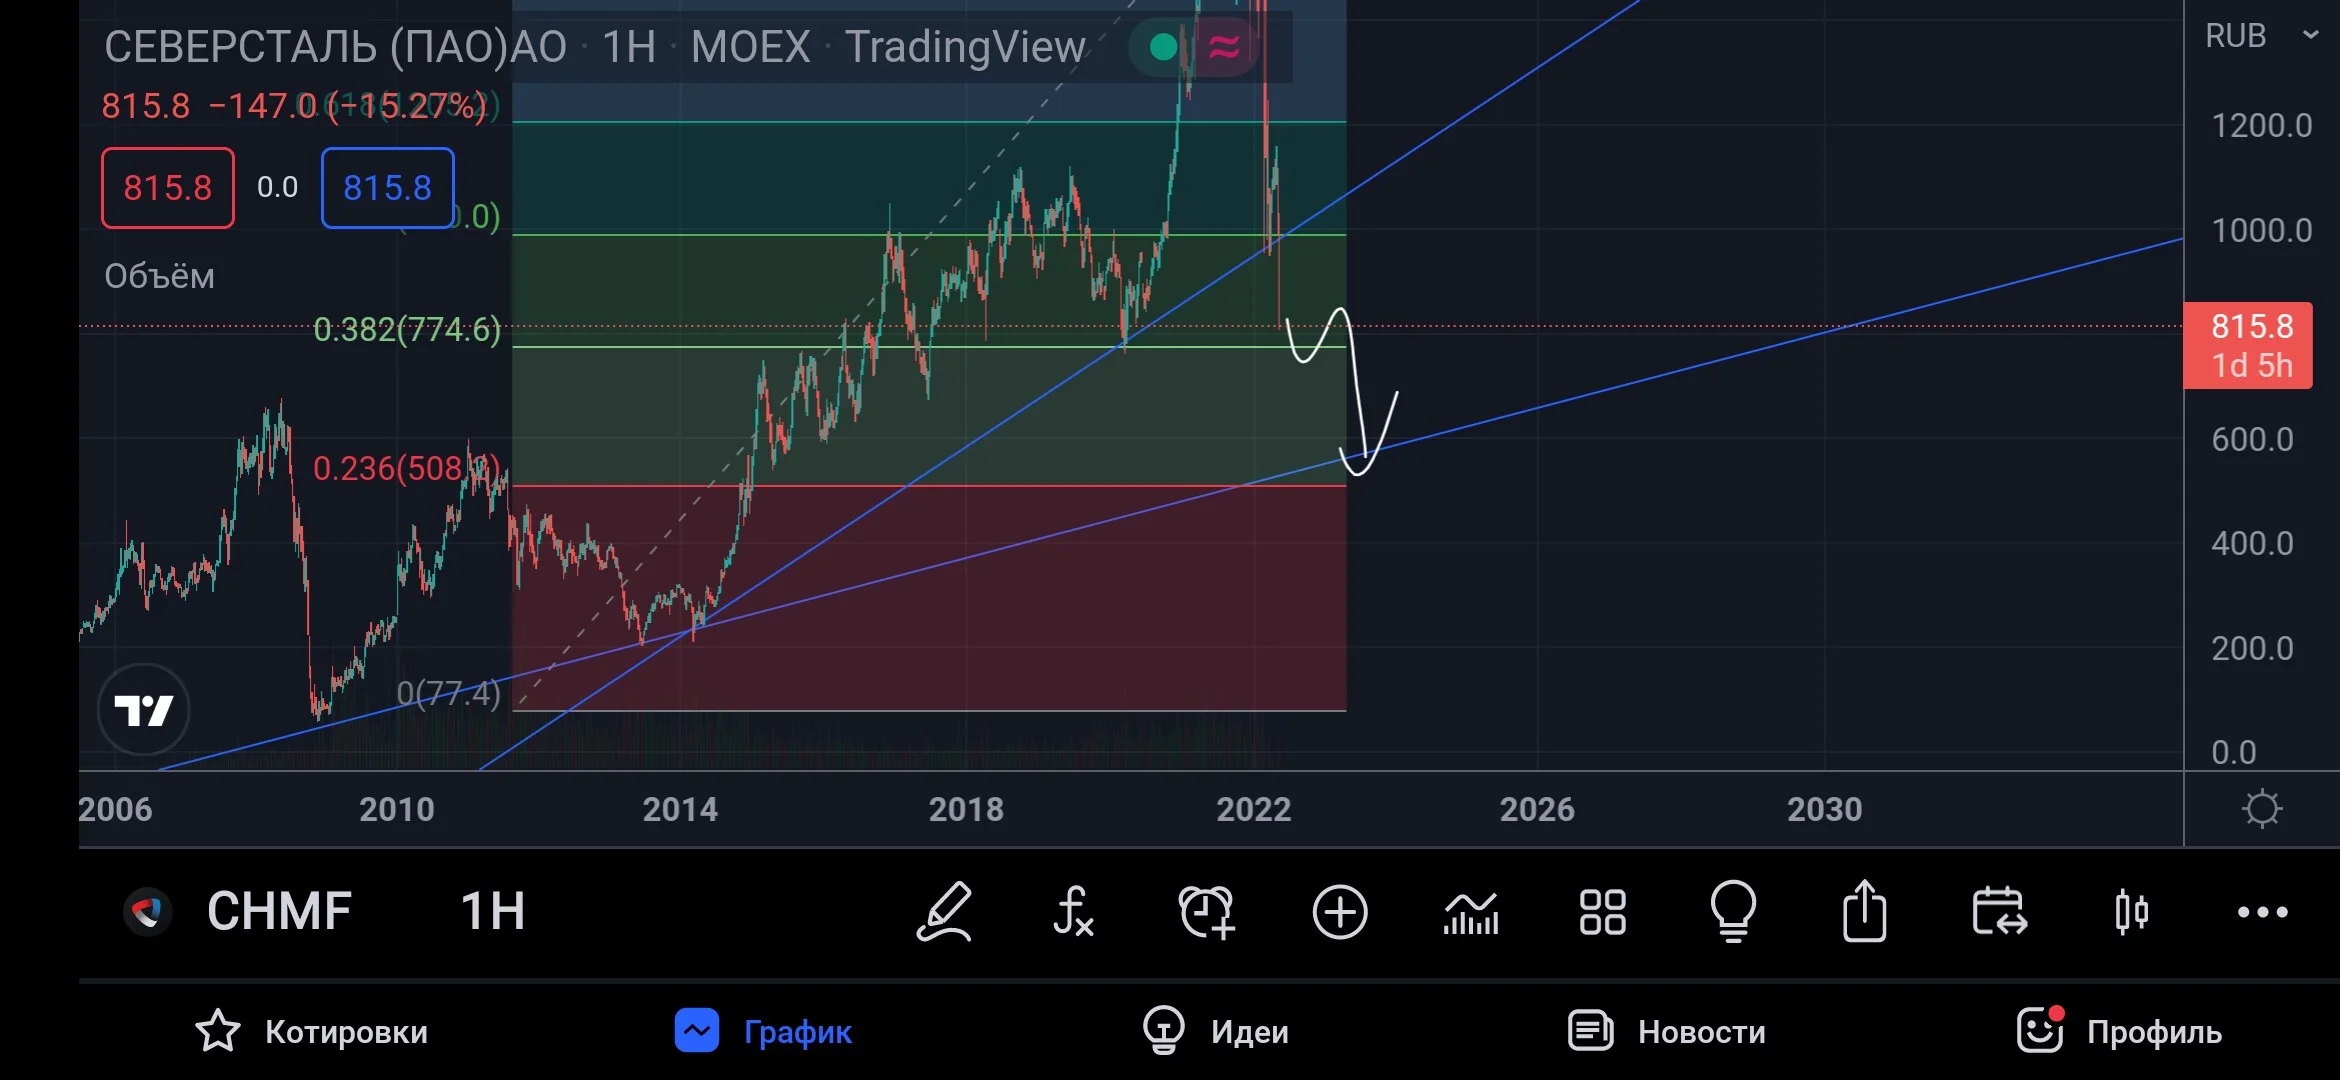The height and width of the screenshot is (1080, 2340).
Task: Tap the blue buy price 815.8 button
Action: tap(388, 188)
